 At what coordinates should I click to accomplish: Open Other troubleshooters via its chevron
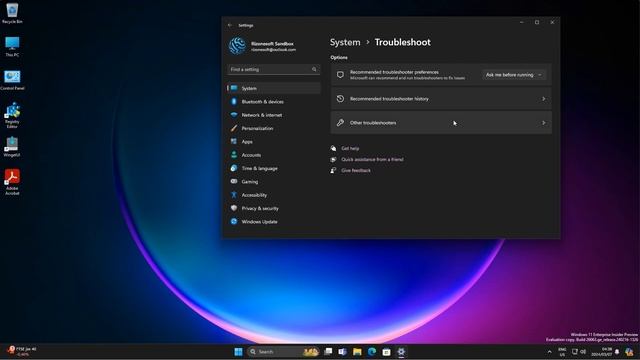coord(544,123)
